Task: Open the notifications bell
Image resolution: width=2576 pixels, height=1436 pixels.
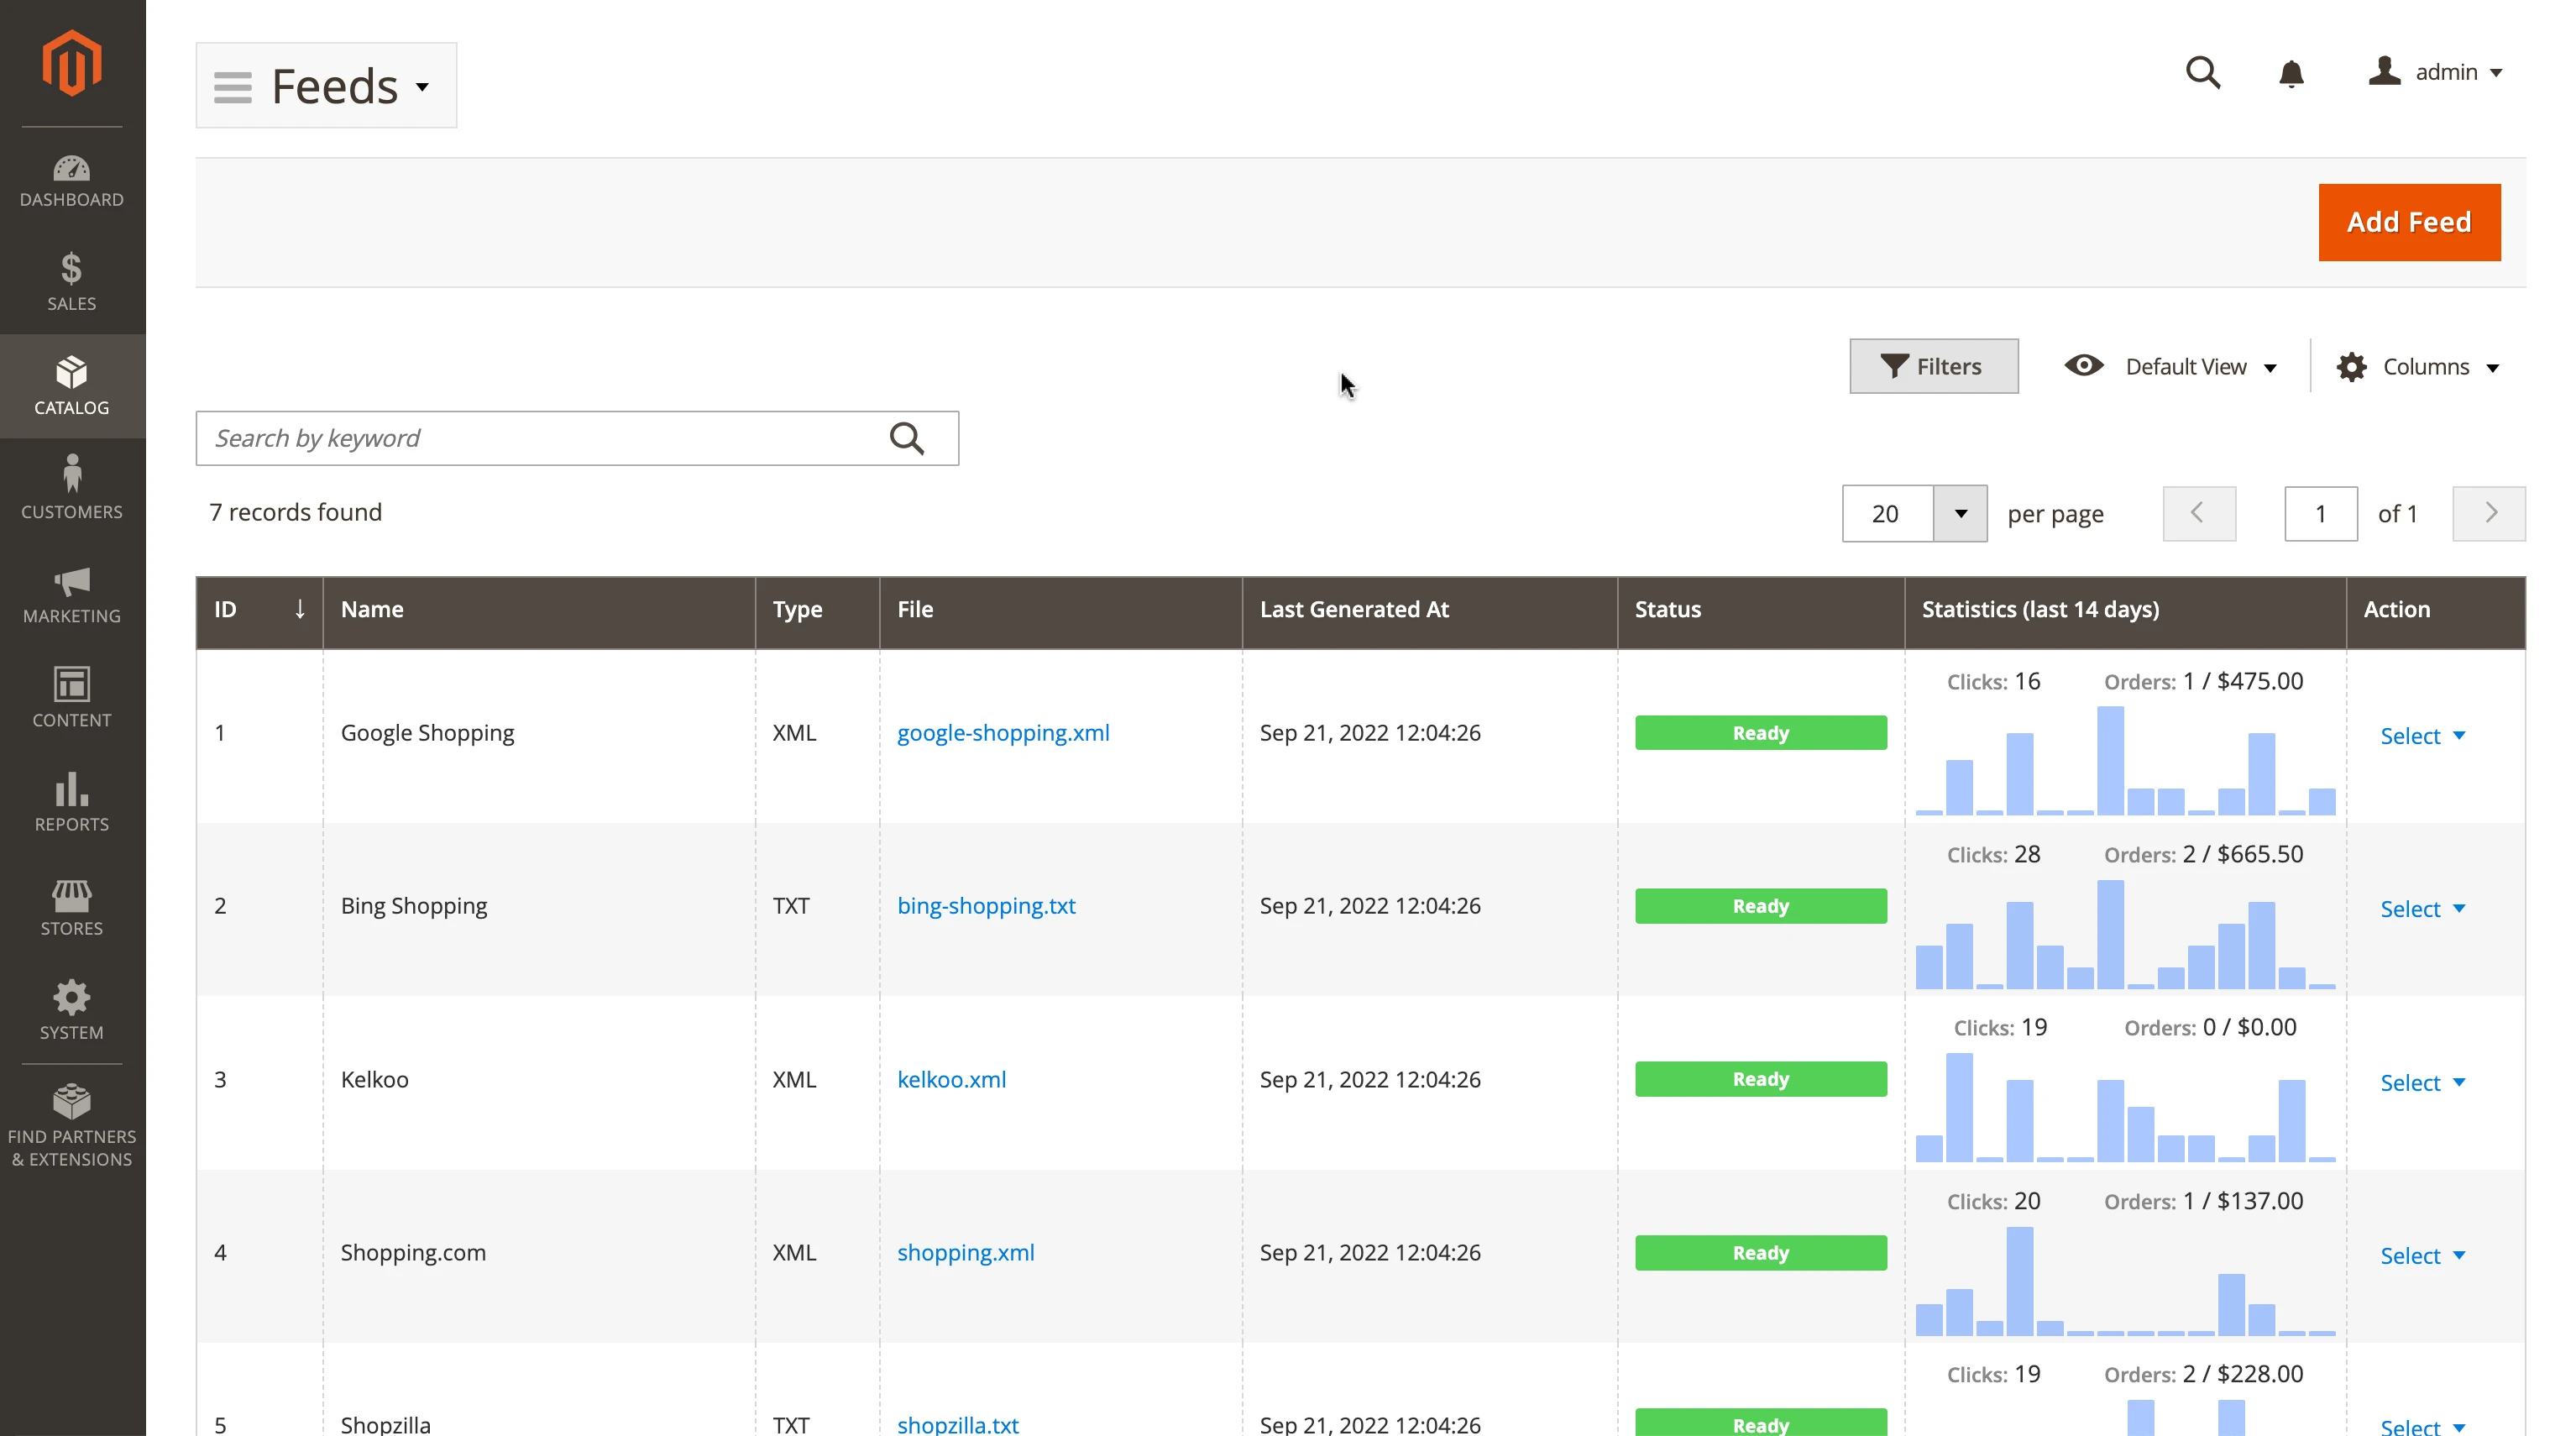Action: click(x=2291, y=73)
